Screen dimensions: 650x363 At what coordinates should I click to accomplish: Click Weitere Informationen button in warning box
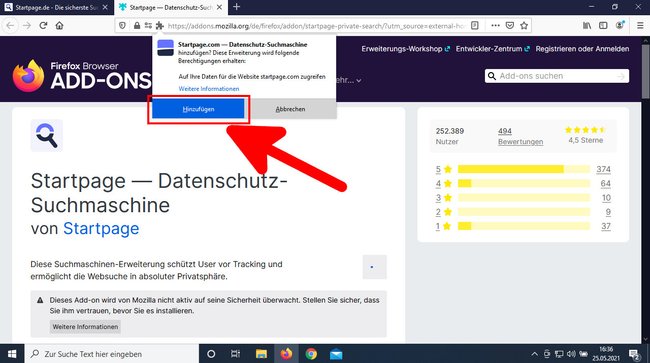coord(85,327)
